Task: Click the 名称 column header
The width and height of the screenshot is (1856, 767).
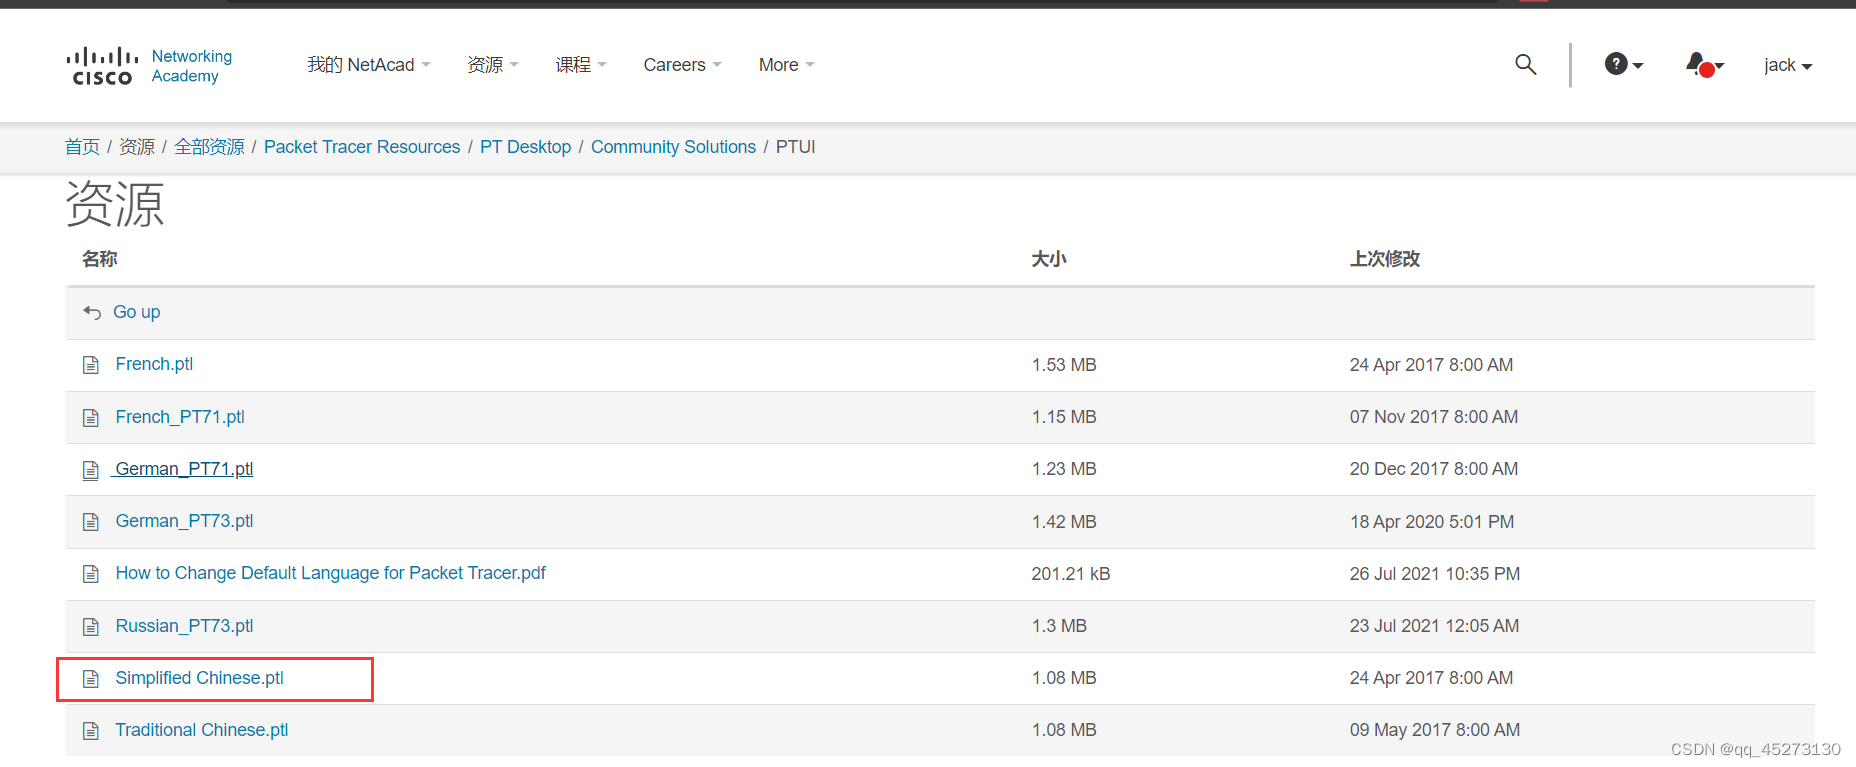Action: (100, 259)
